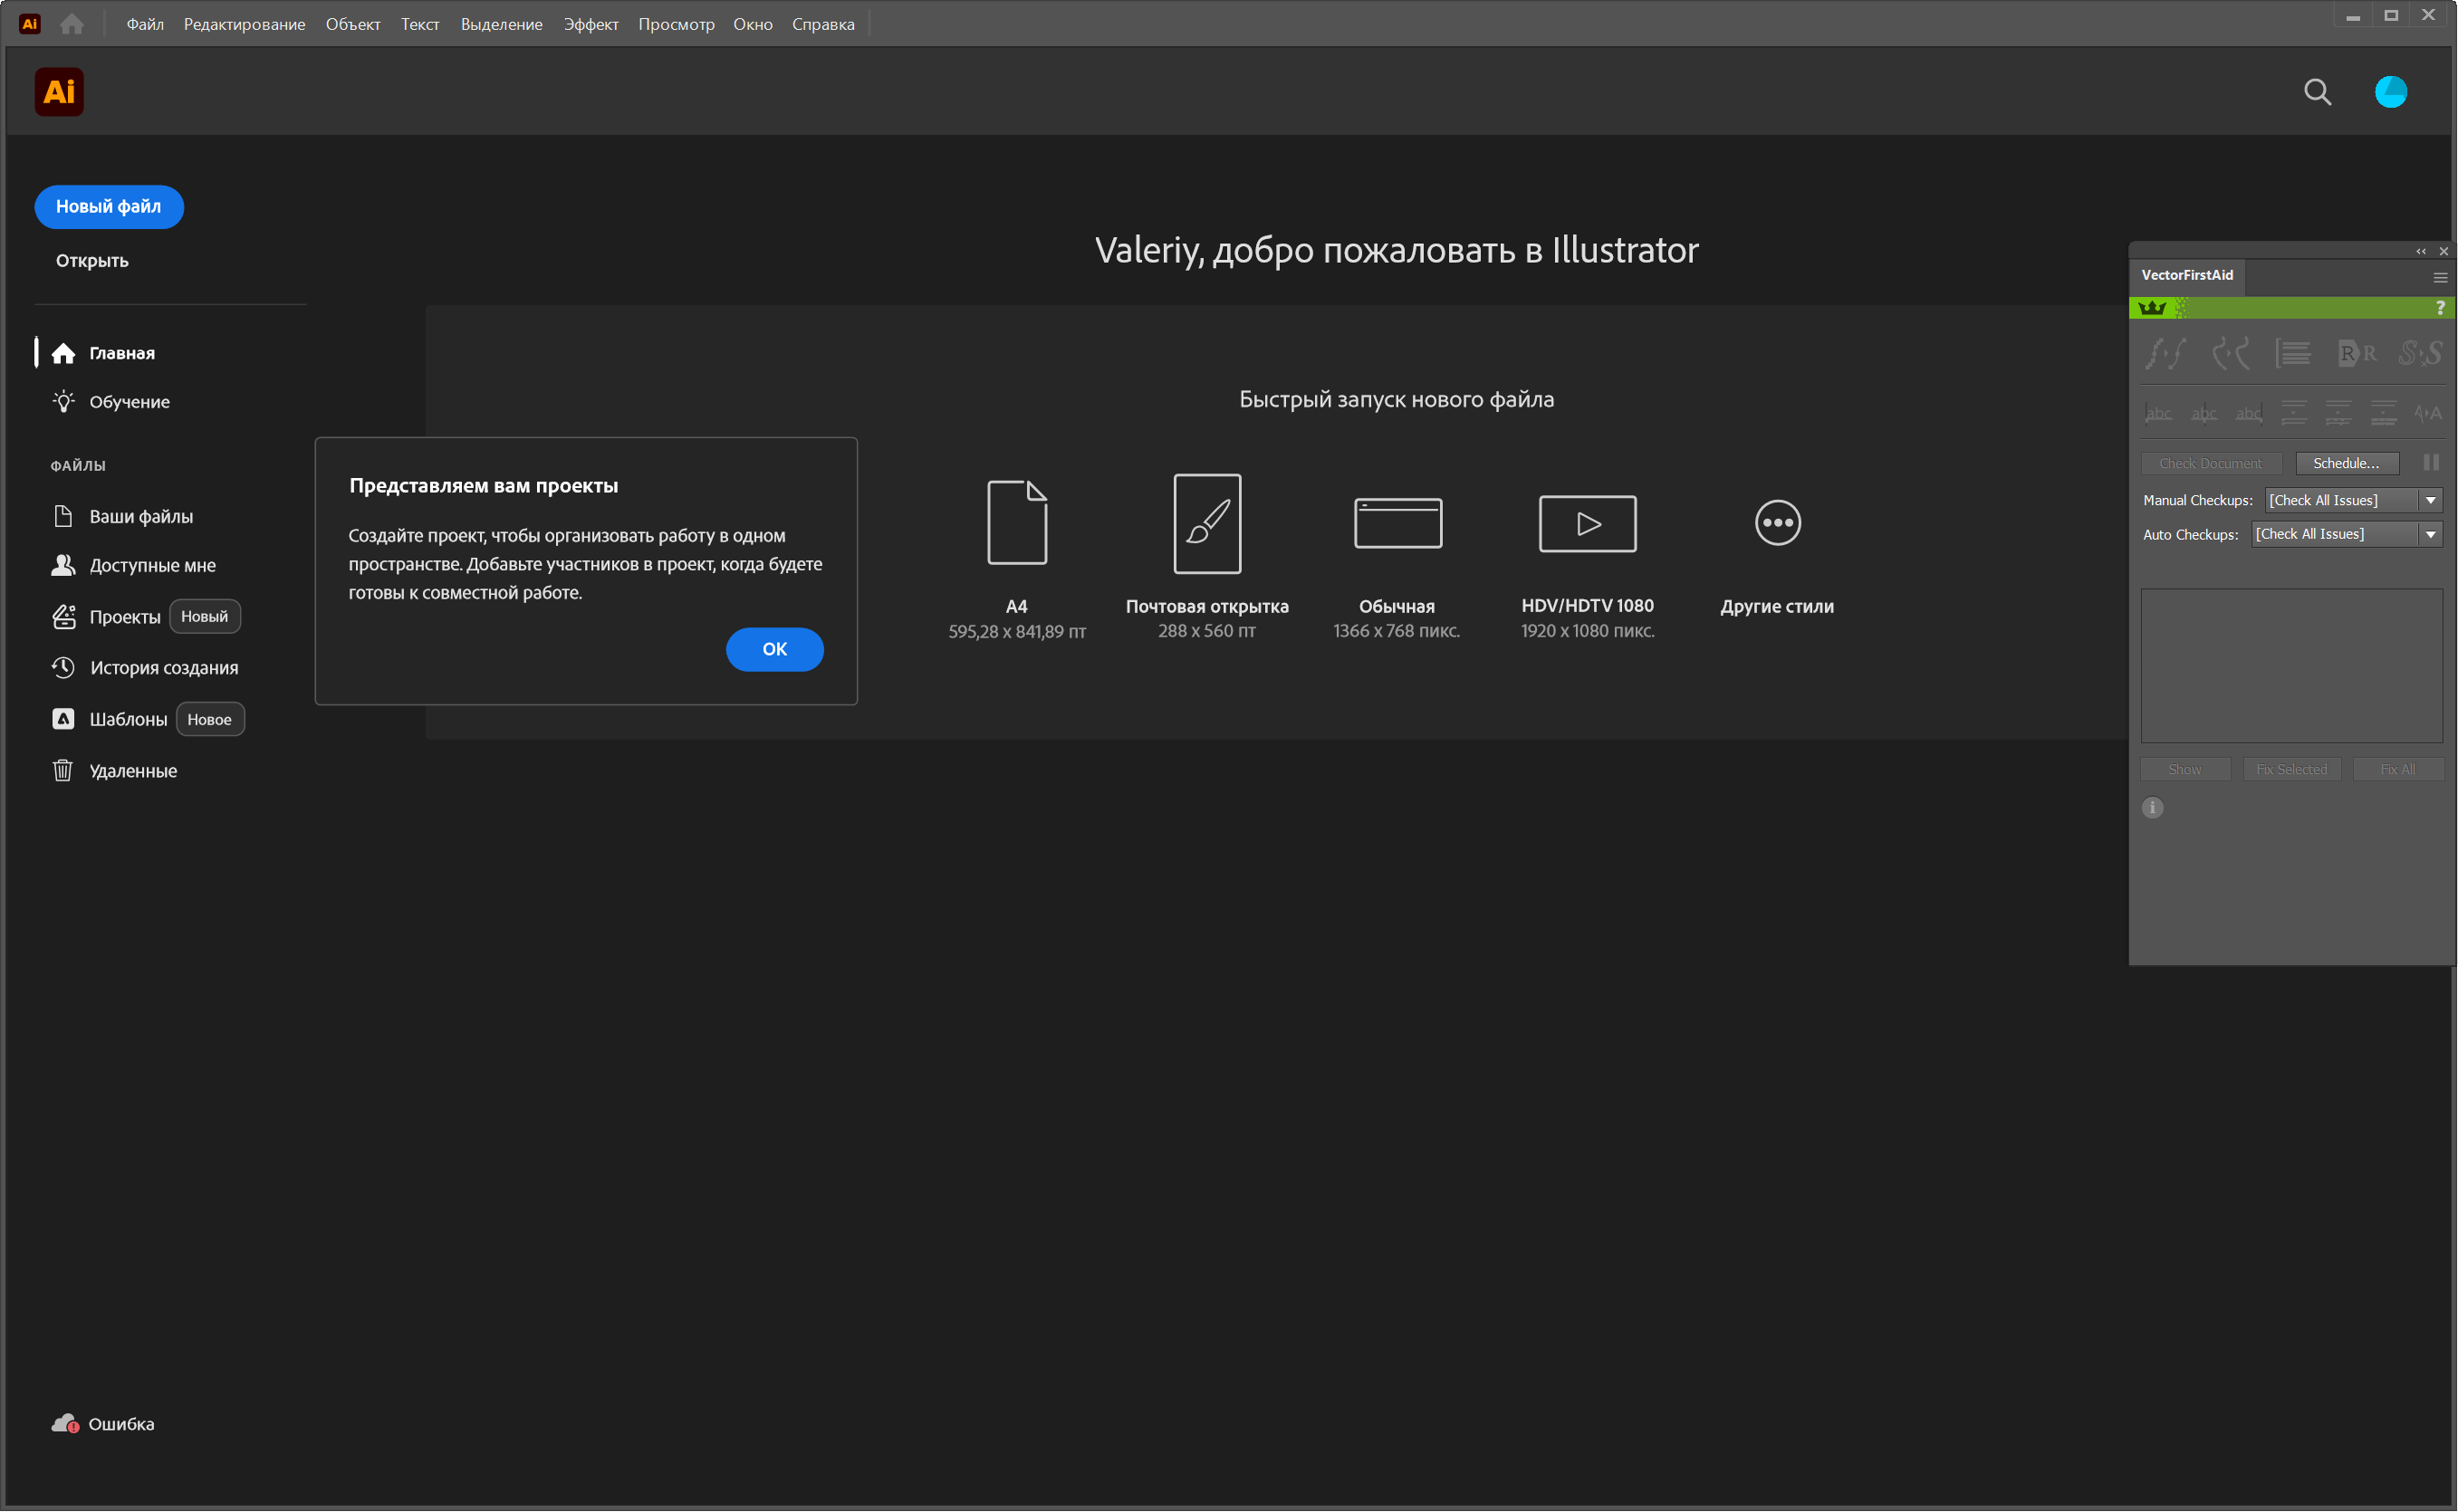The width and height of the screenshot is (2458, 1512).
Task: Click the VectorFirstAid crown icon
Action: (x=2152, y=308)
